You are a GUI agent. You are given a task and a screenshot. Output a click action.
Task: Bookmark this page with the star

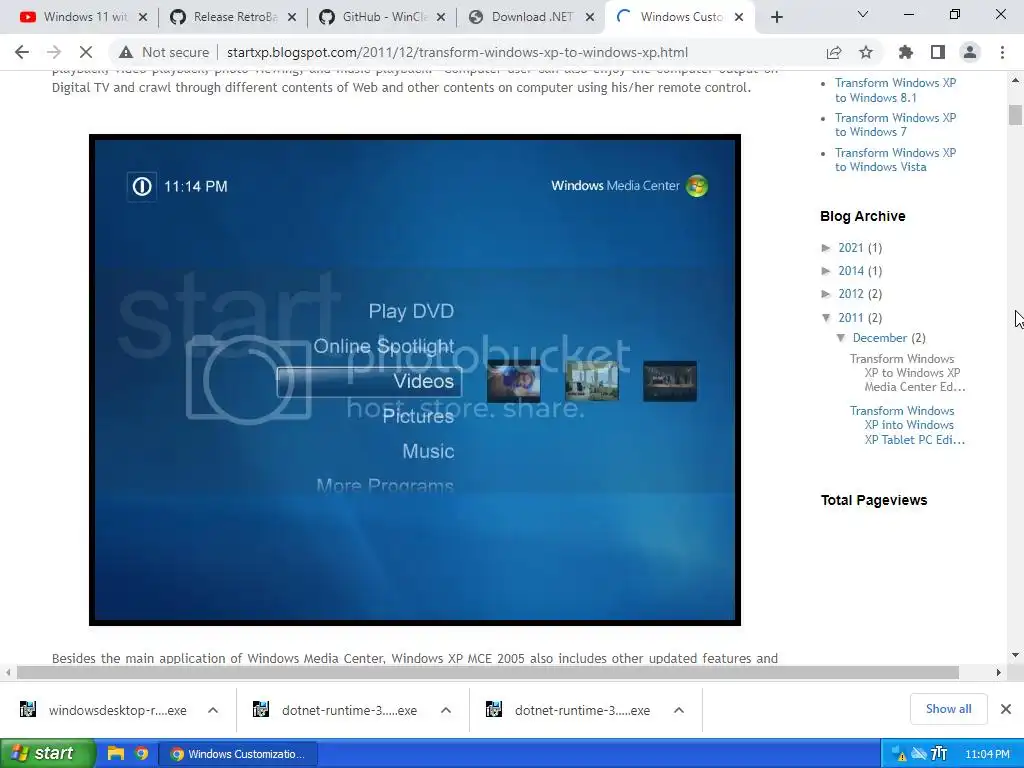[x=866, y=52]
